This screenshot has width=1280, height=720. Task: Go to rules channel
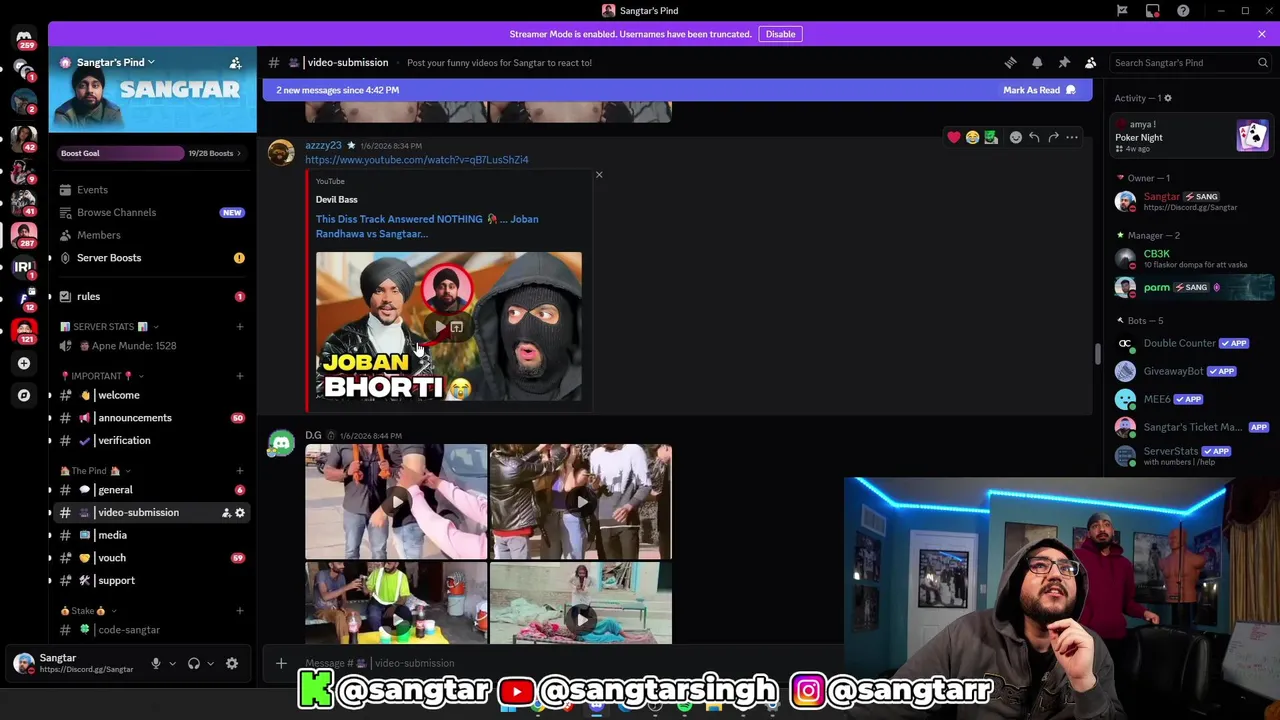point(152,297)
